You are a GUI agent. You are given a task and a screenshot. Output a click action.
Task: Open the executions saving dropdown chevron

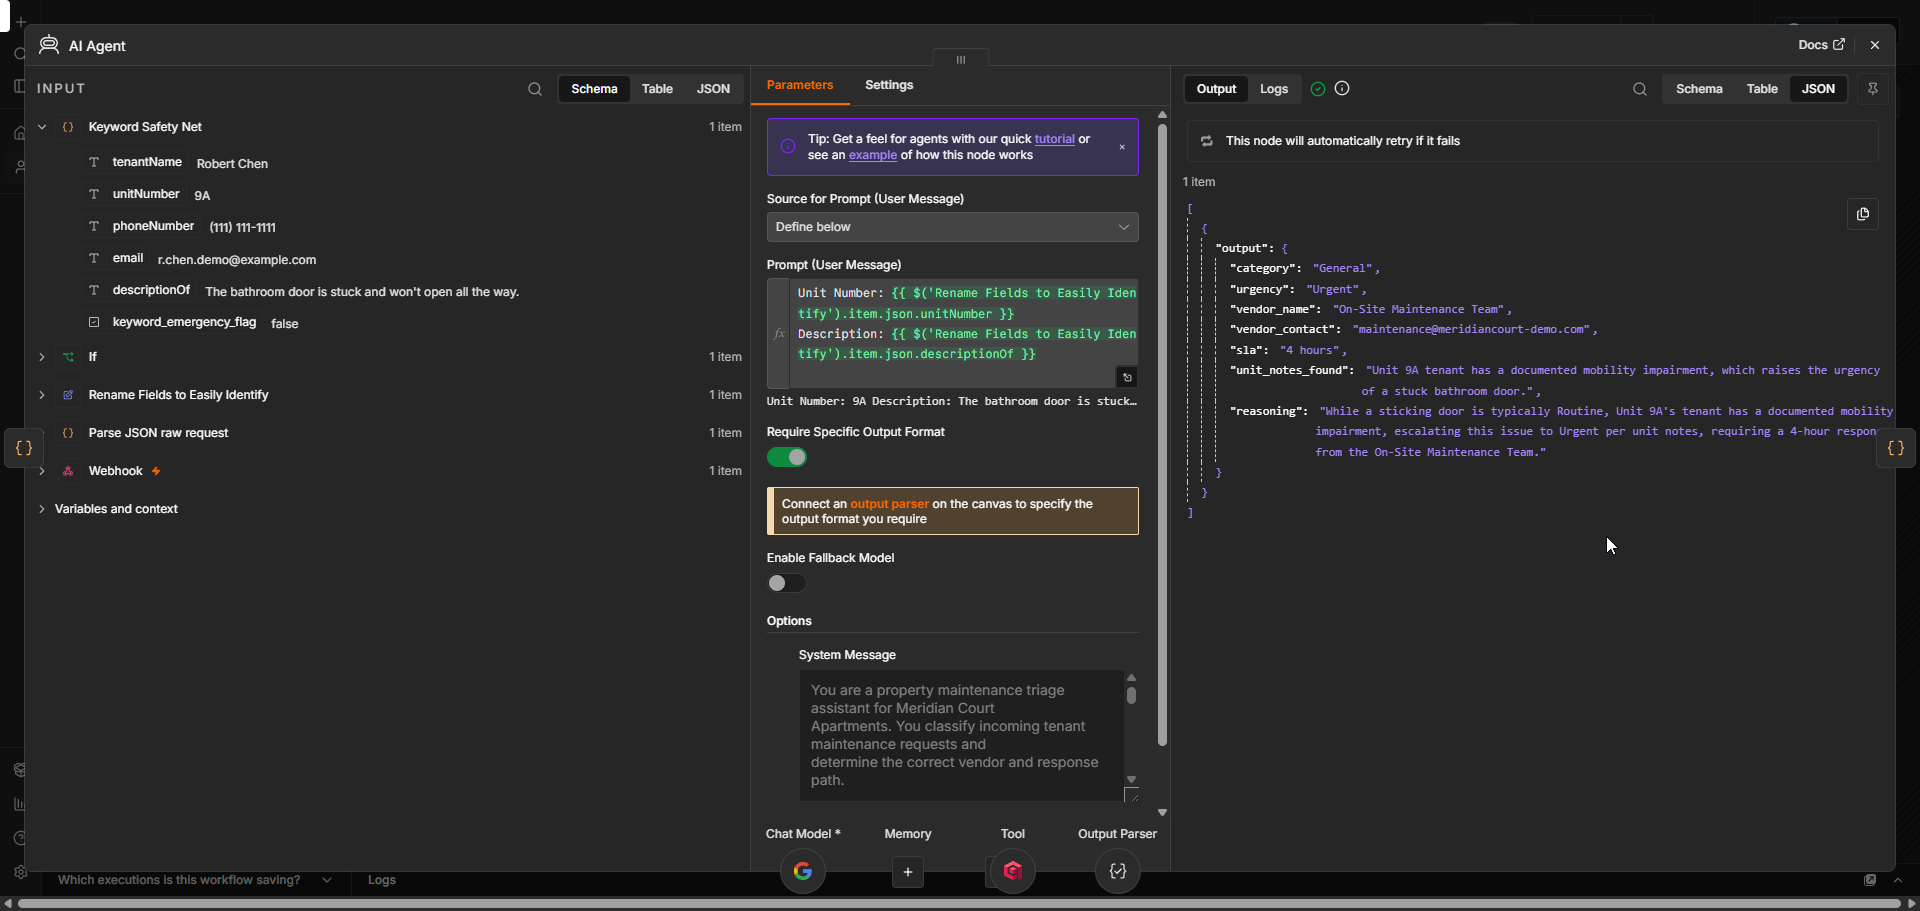(327, 880)
